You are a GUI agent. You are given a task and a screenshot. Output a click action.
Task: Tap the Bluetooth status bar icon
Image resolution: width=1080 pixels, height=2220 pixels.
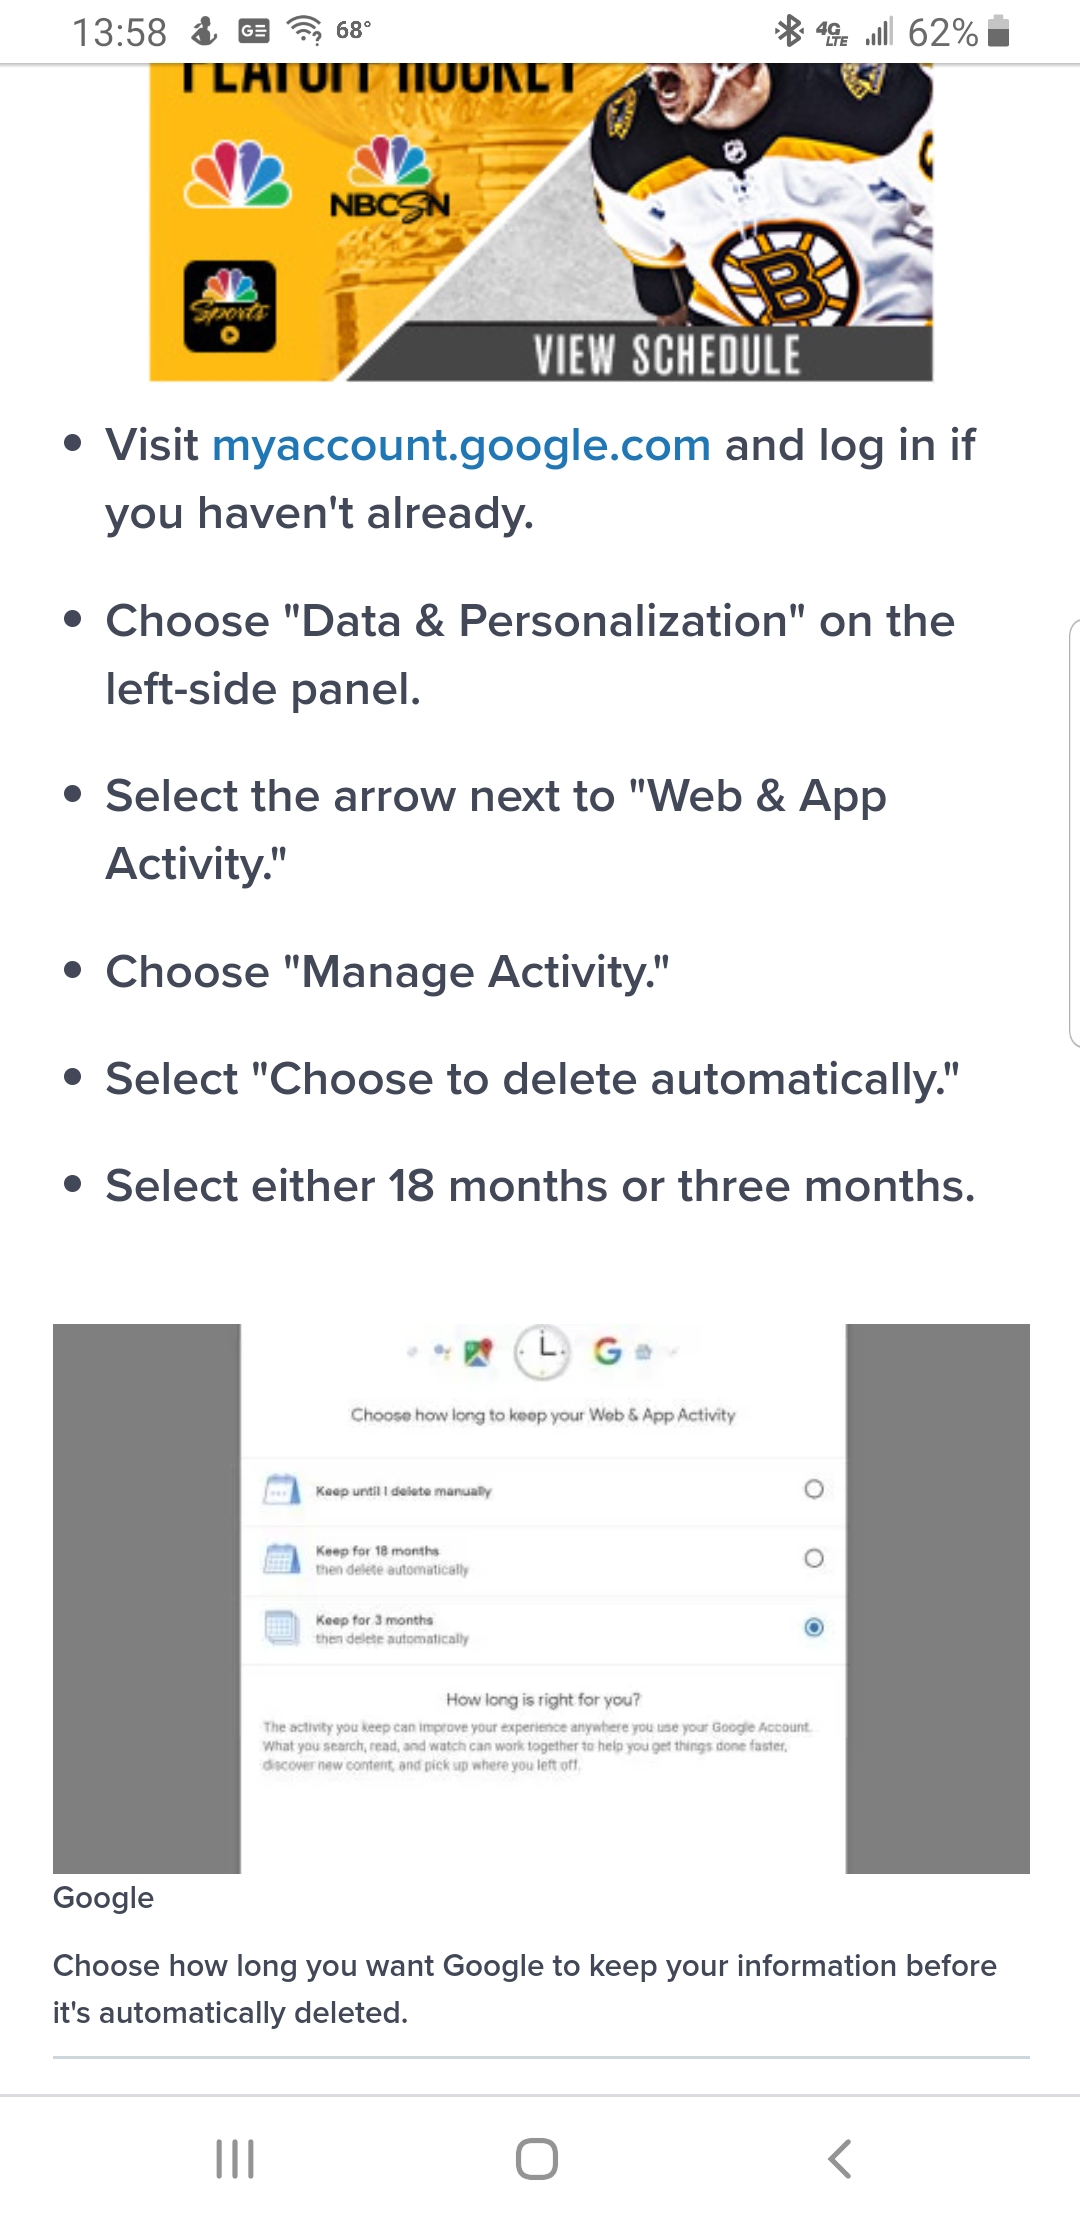click(x=789, y=31)
